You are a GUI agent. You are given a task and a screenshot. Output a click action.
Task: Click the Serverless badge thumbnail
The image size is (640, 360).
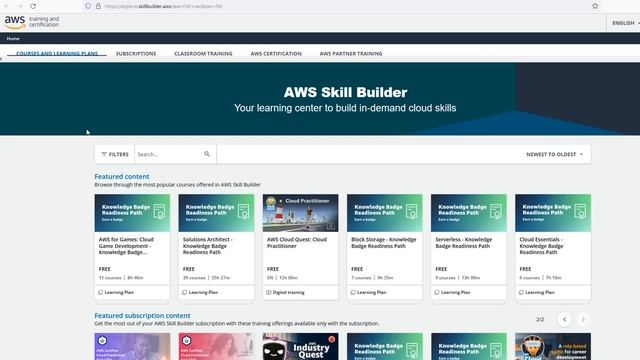[469, 213]
